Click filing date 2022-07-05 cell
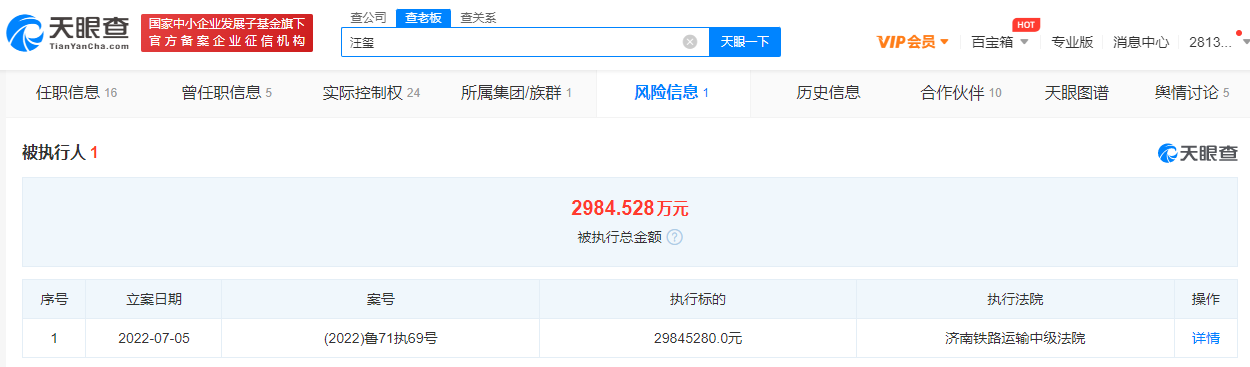 tap(154, 338)
